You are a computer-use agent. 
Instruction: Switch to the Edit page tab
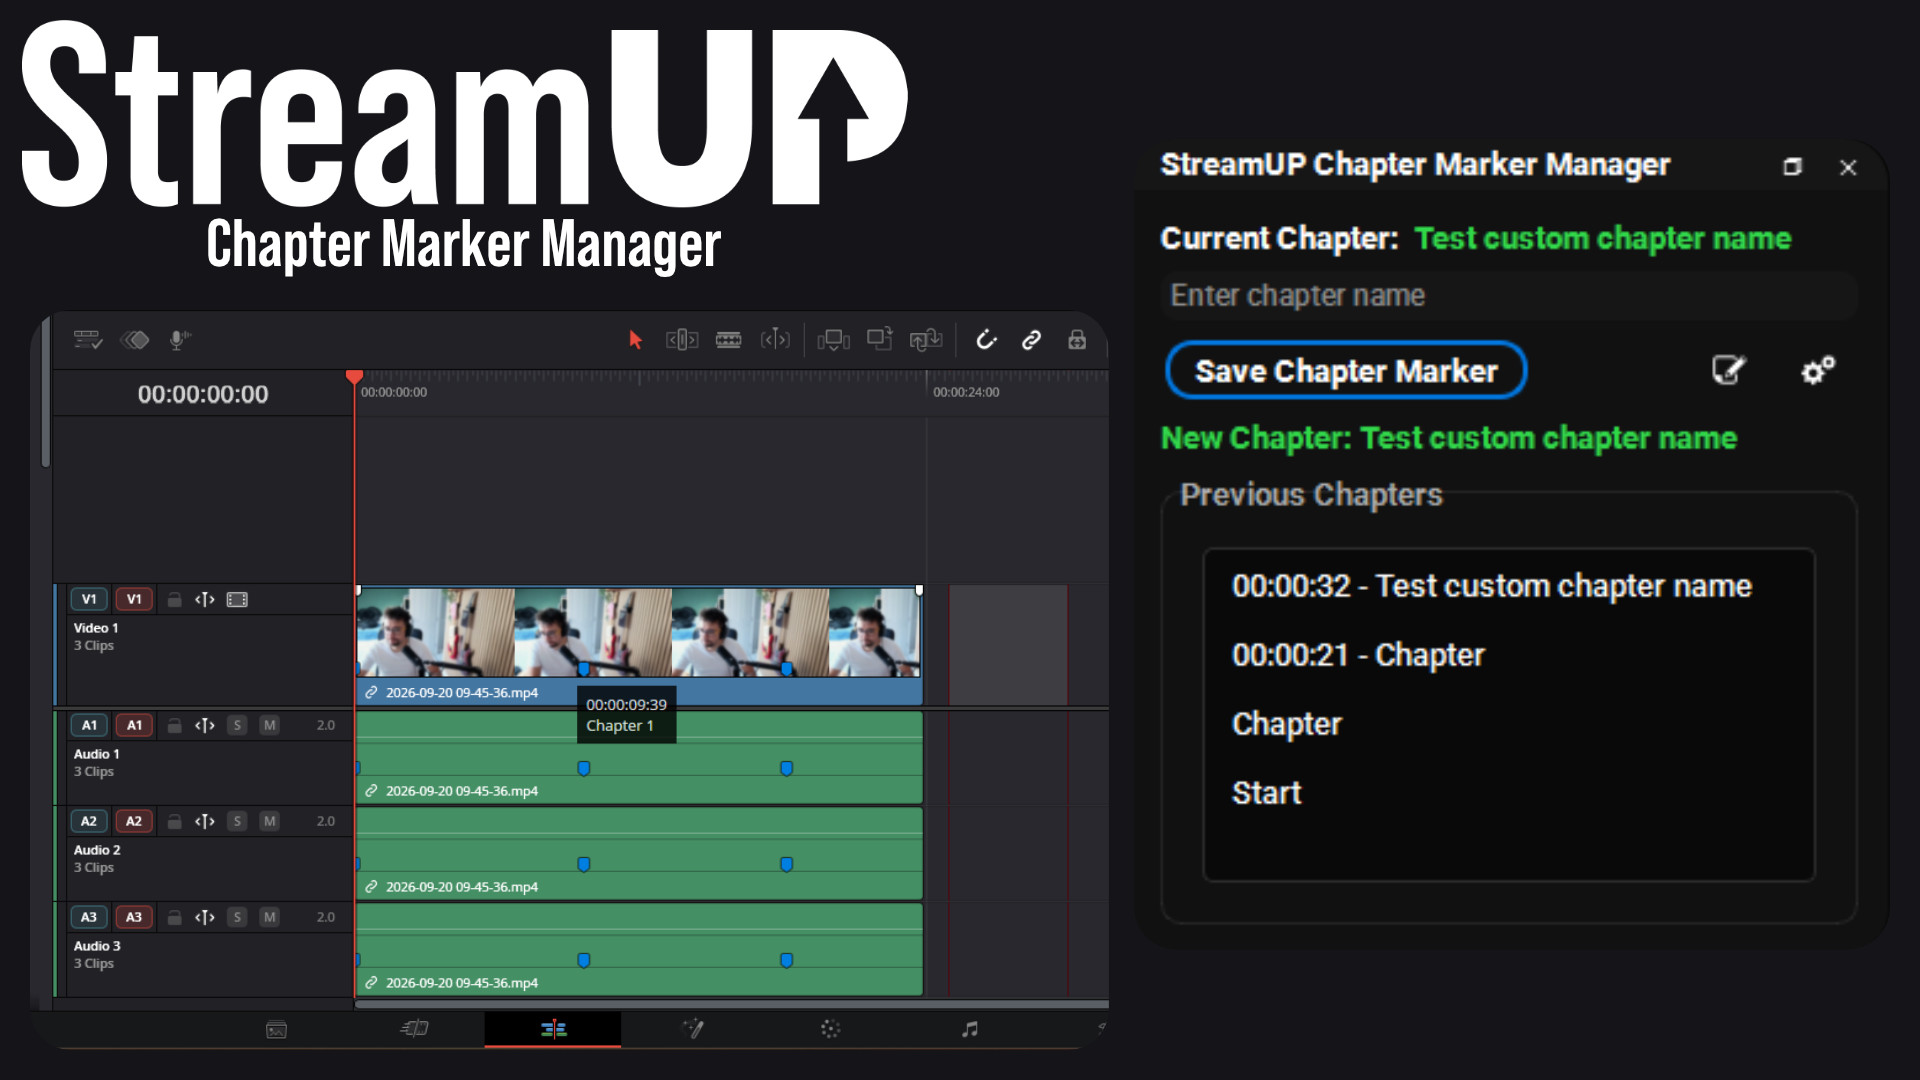[x=553, y=1029]
